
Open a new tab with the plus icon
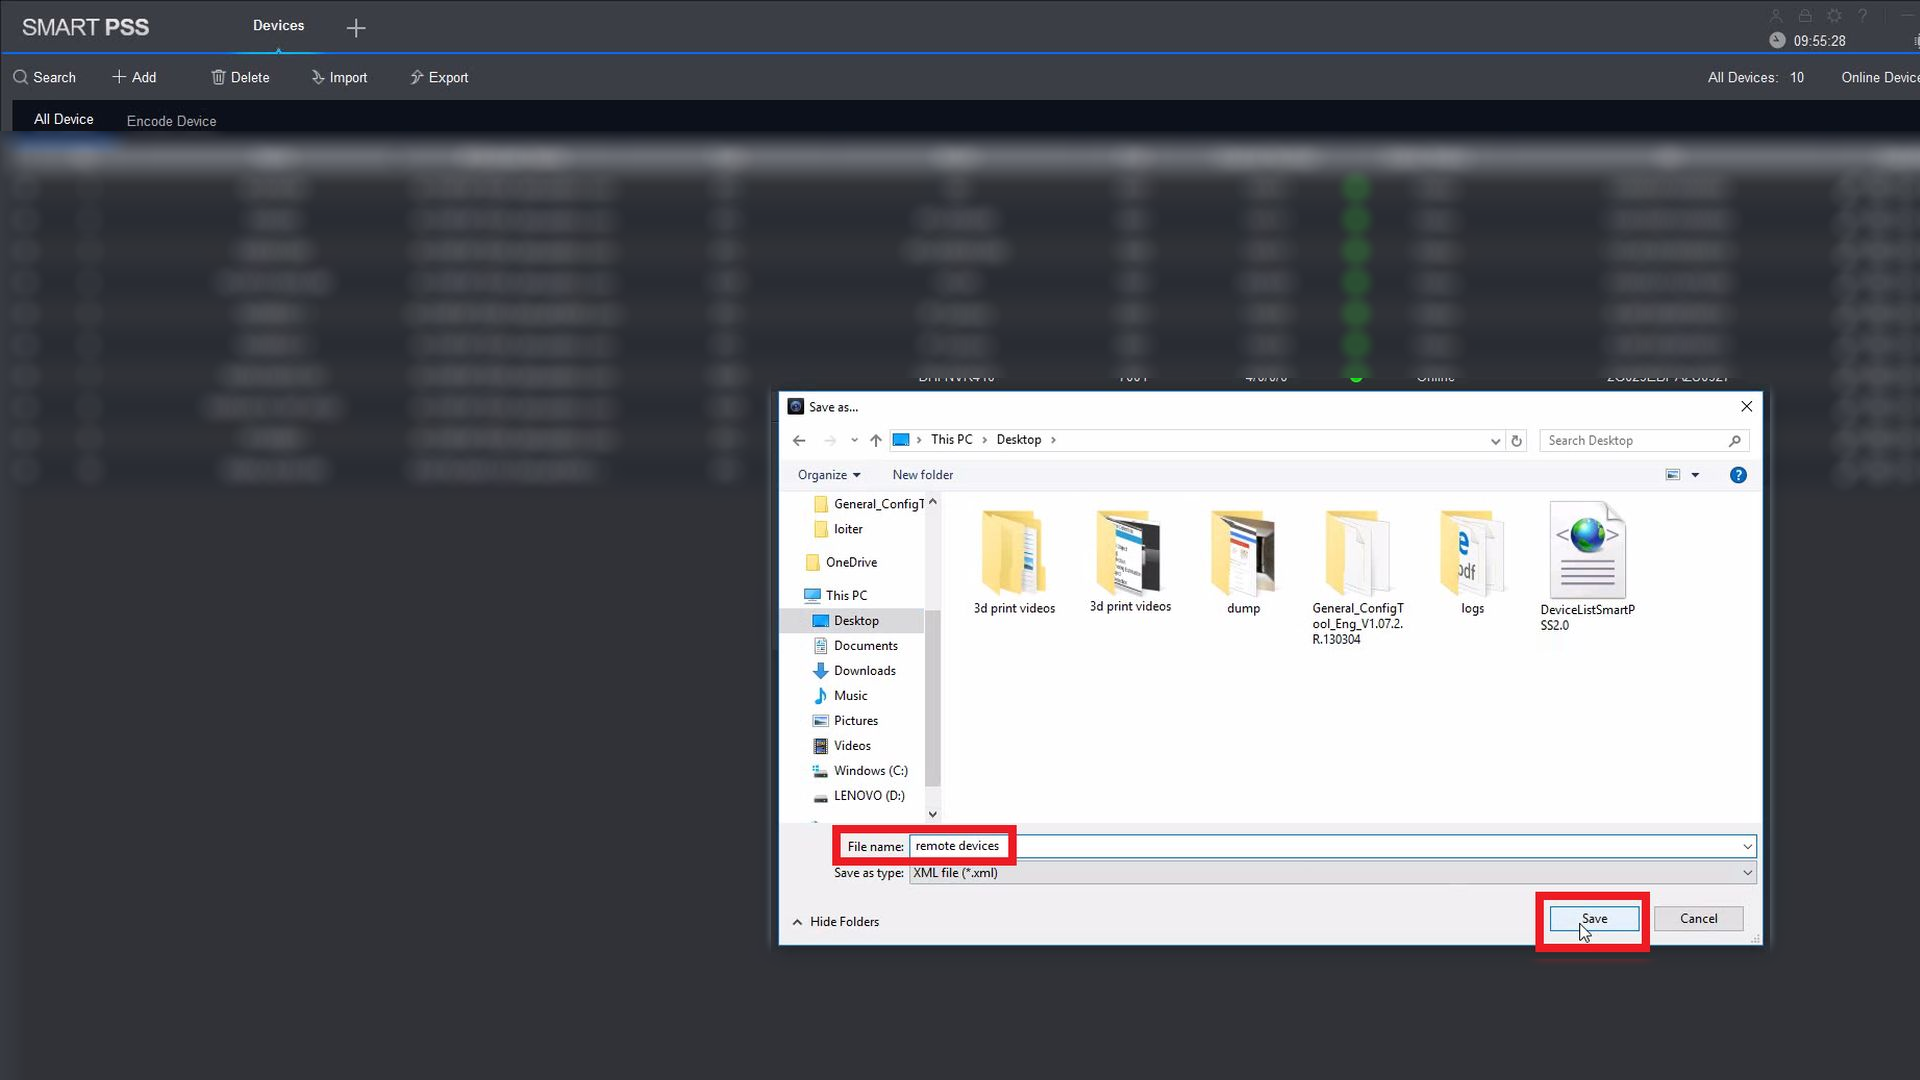[356, 28]
